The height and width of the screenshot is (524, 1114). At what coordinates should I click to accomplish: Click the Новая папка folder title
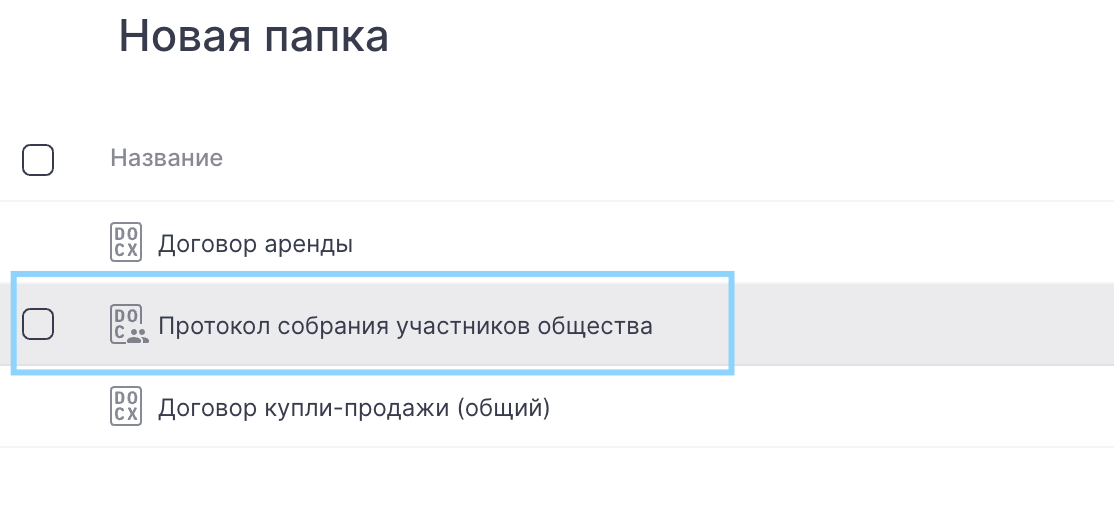pyautogui.click(x=254, y=37)
